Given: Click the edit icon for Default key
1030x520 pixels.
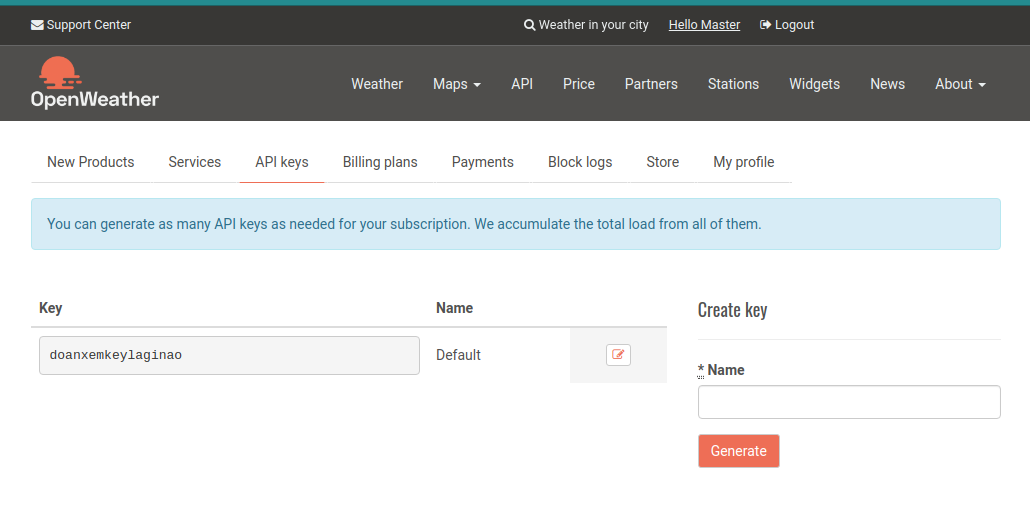Looking at the screenshot, I should click(x=618, y=355).
